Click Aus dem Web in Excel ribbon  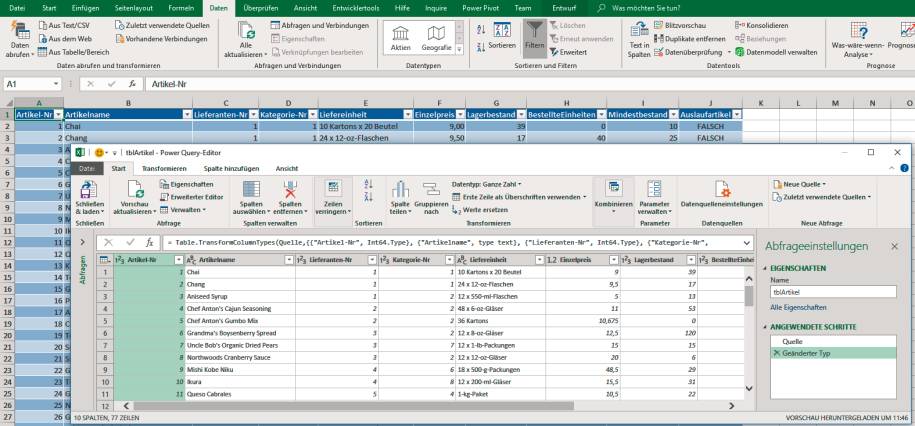coord(65,39)
